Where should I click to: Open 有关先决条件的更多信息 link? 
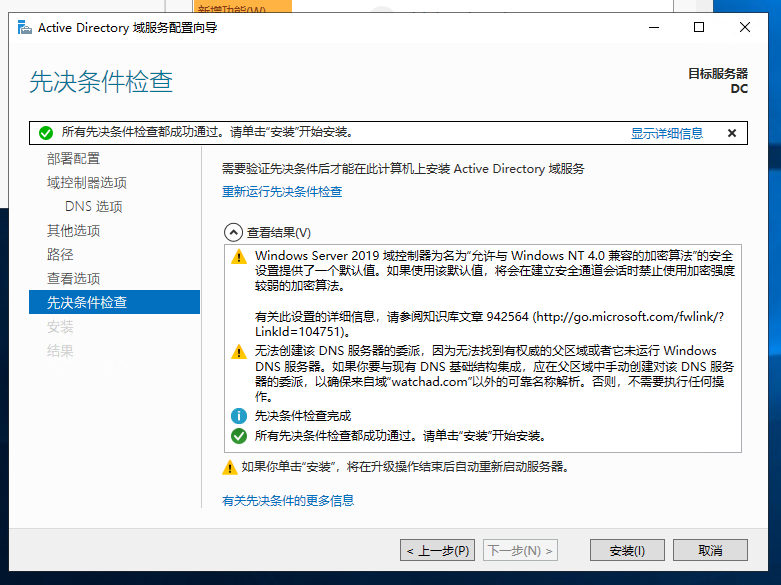[288, 501]
